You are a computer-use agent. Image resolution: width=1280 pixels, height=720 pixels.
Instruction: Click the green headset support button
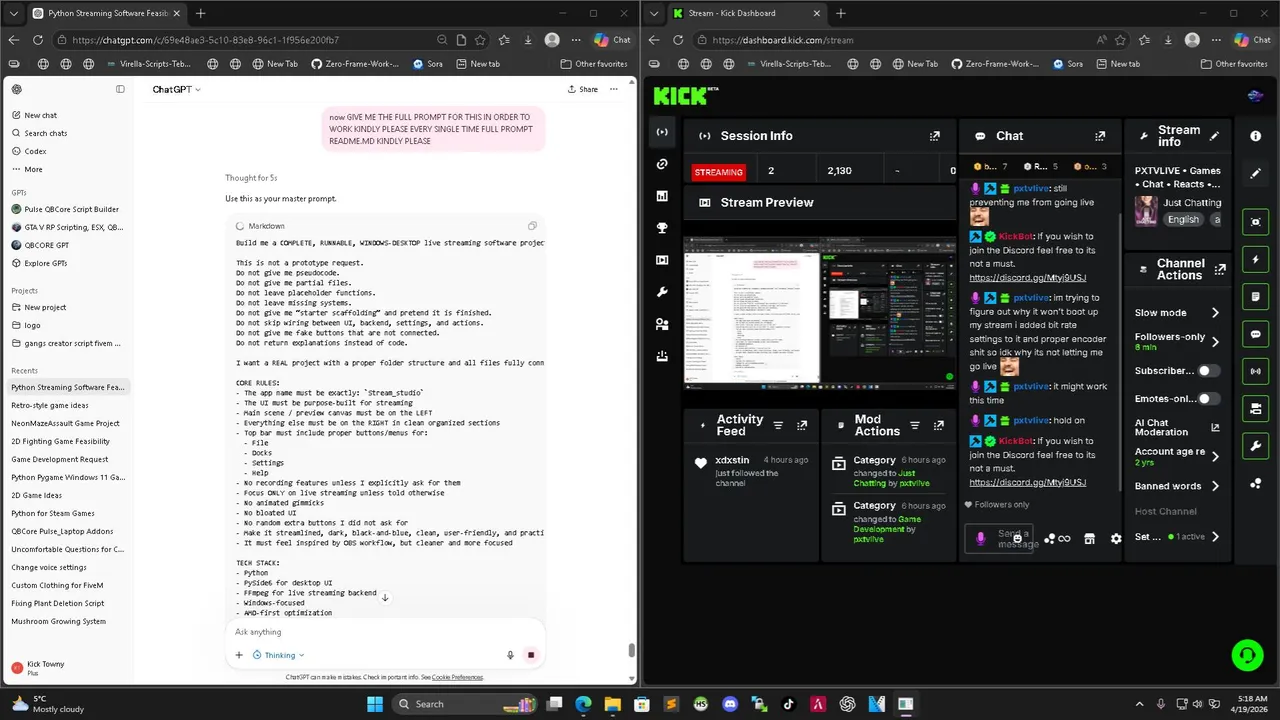click(1247, 655)
